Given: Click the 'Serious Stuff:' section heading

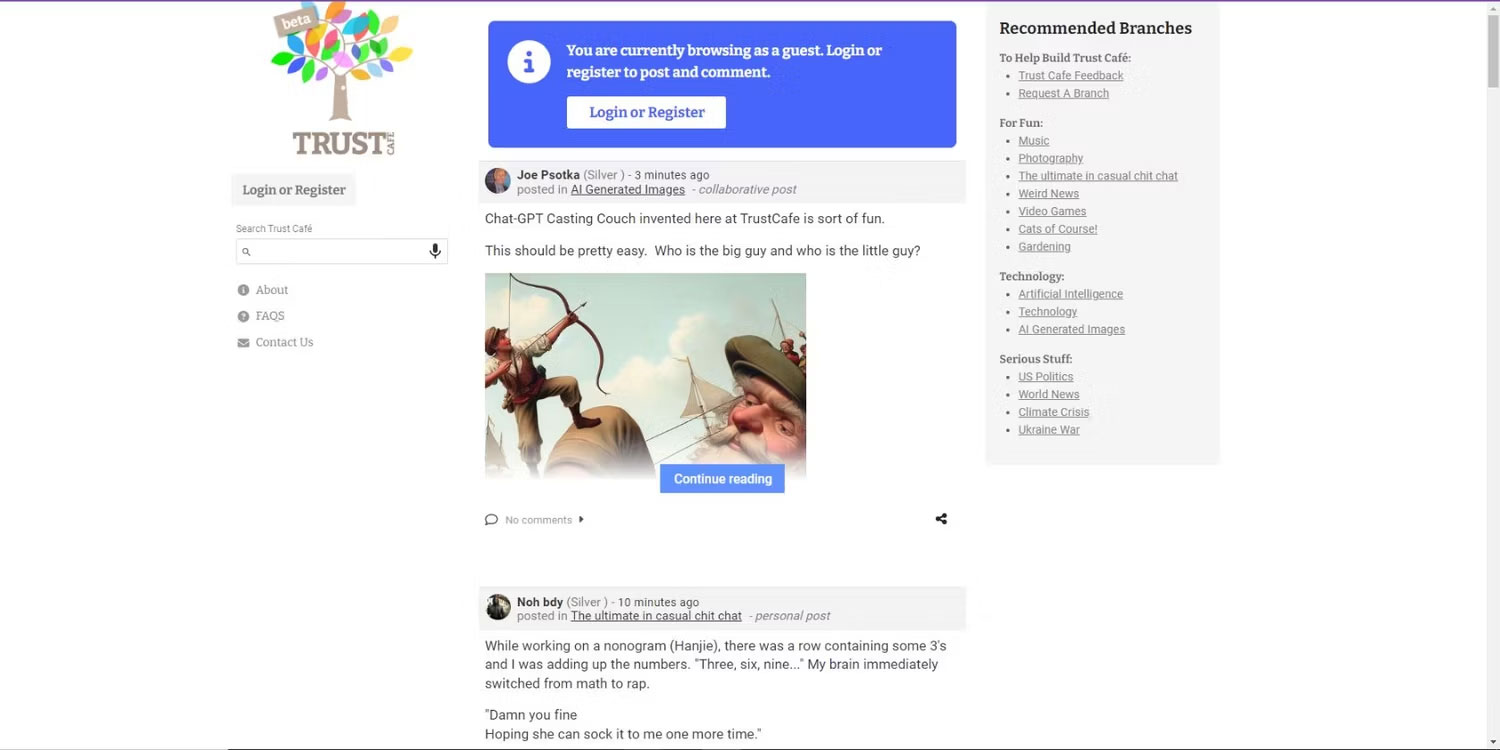Looking at the screenshot, I should point(1036,359).
